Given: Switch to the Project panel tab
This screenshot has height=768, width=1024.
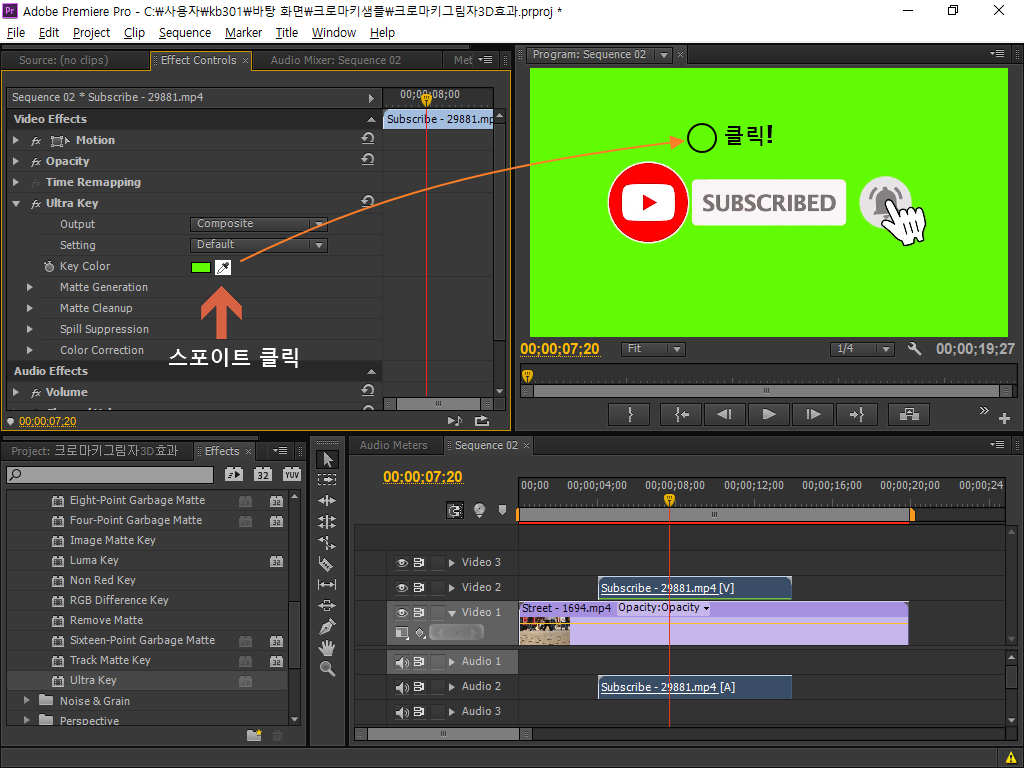Looking at the screenshot, I should pos(94,451).
